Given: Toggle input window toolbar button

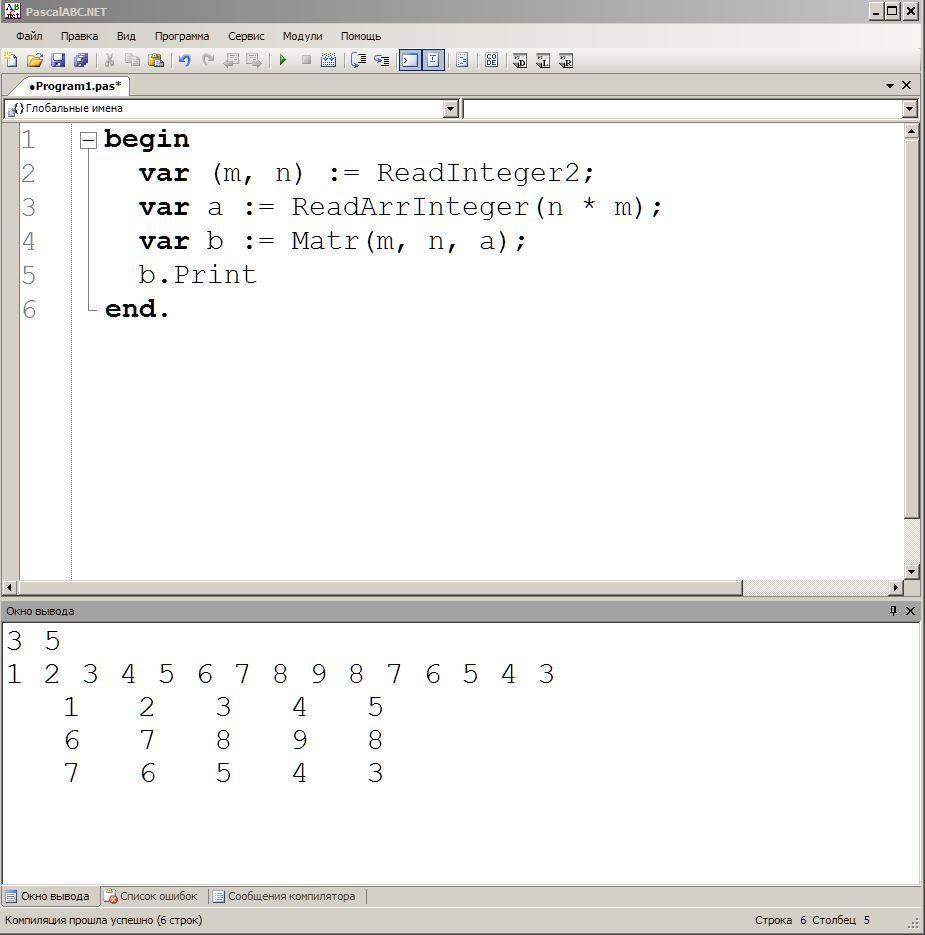Looking at the screenshot, I should [x=434, y=60].
